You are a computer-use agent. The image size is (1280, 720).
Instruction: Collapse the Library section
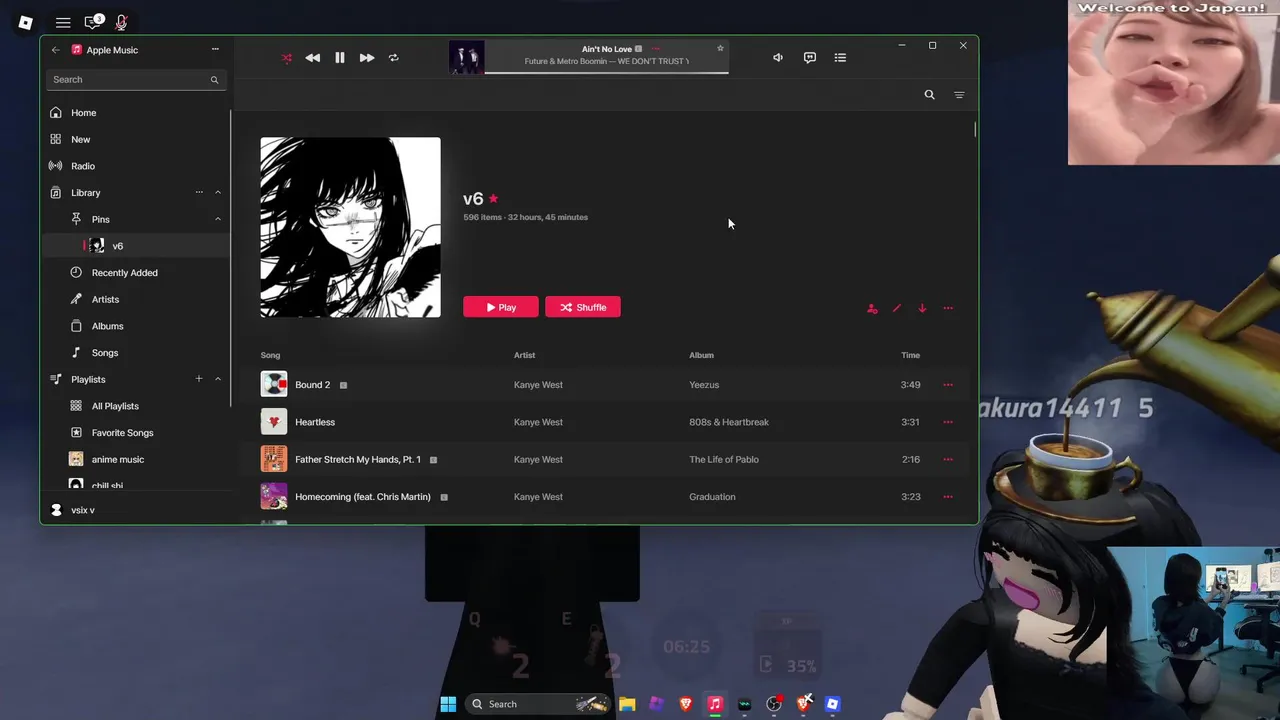218,192
